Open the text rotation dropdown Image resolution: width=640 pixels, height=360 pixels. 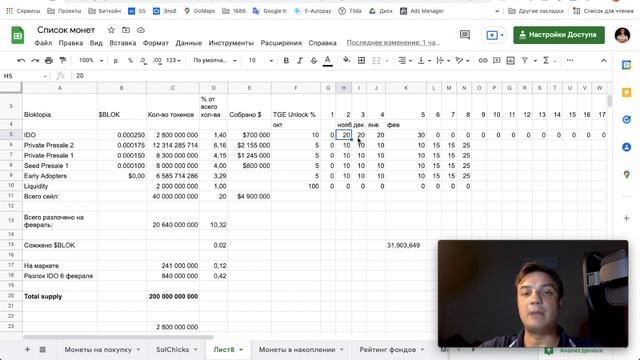[x=462, y=60]
